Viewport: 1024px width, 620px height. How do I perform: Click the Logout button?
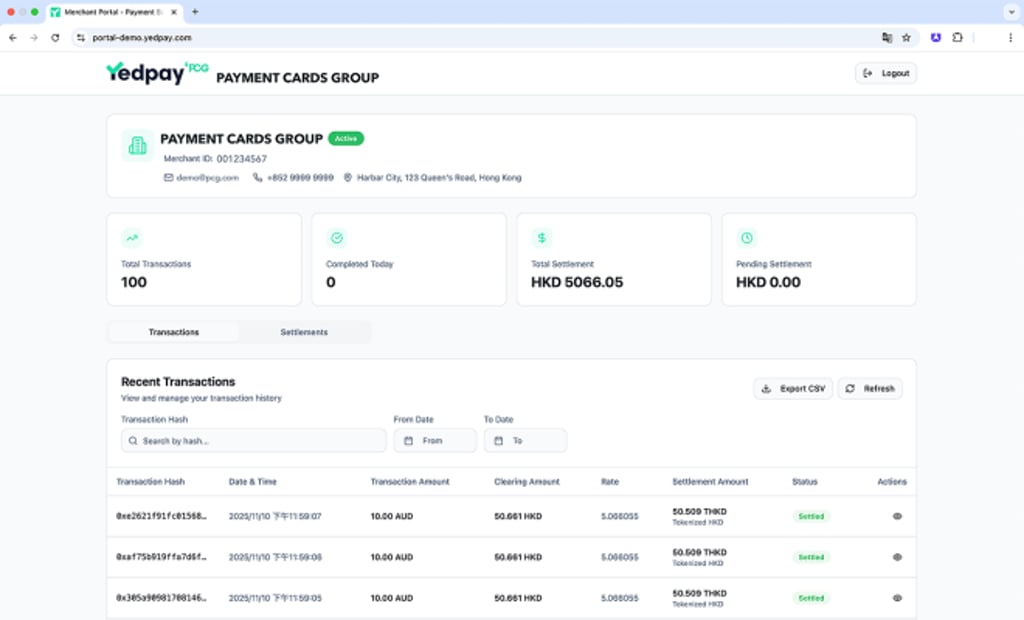coord(884,73)
